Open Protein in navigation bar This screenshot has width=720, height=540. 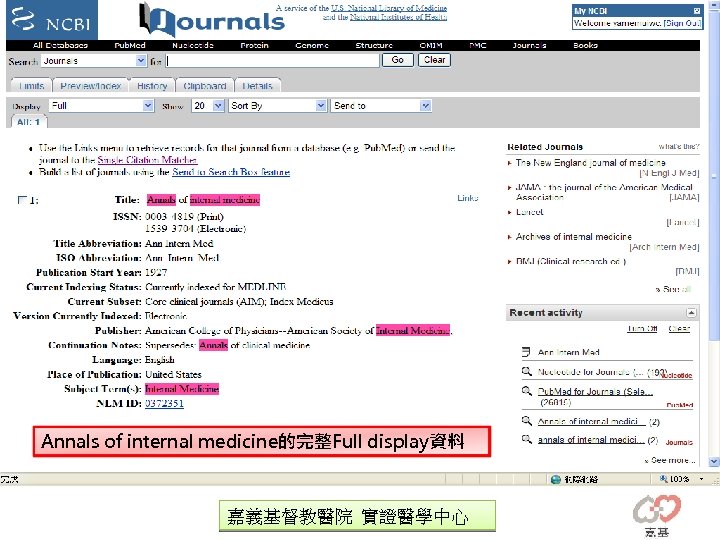[254, 45]
